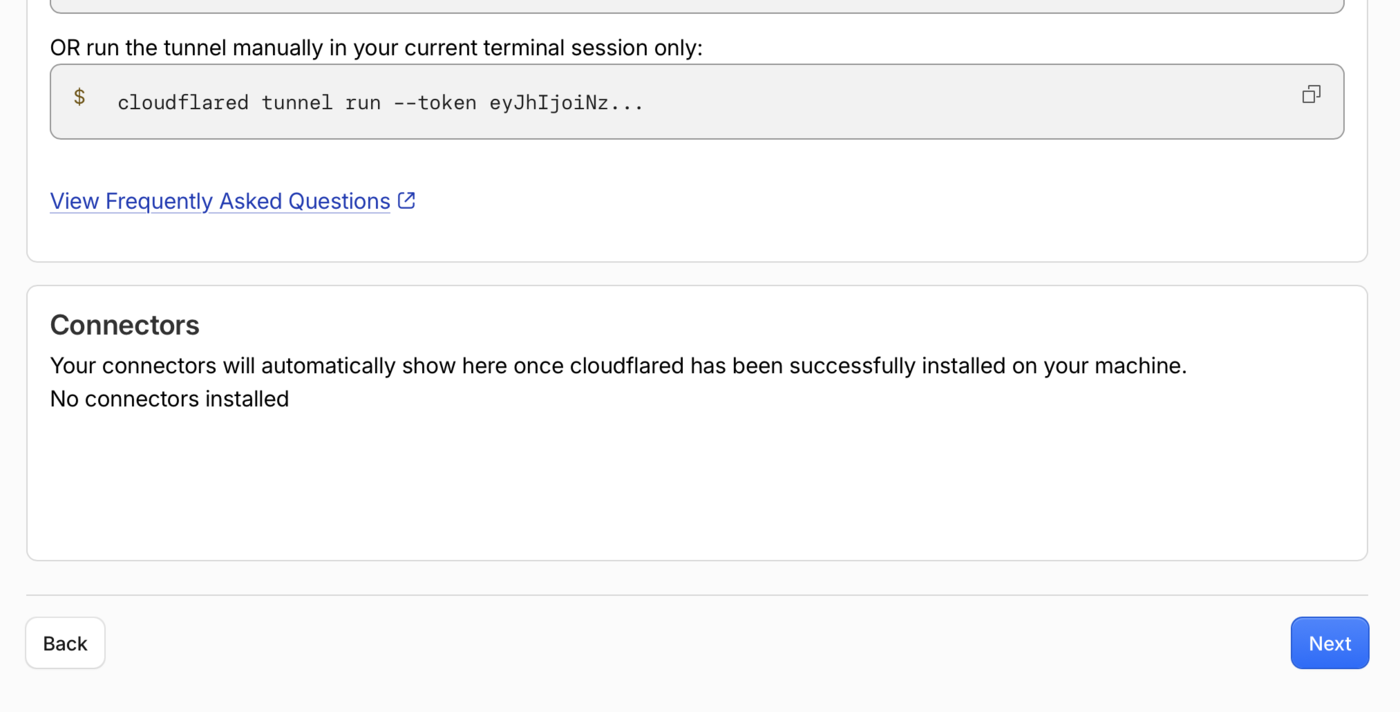Return with the Back button

click(65, 643)
